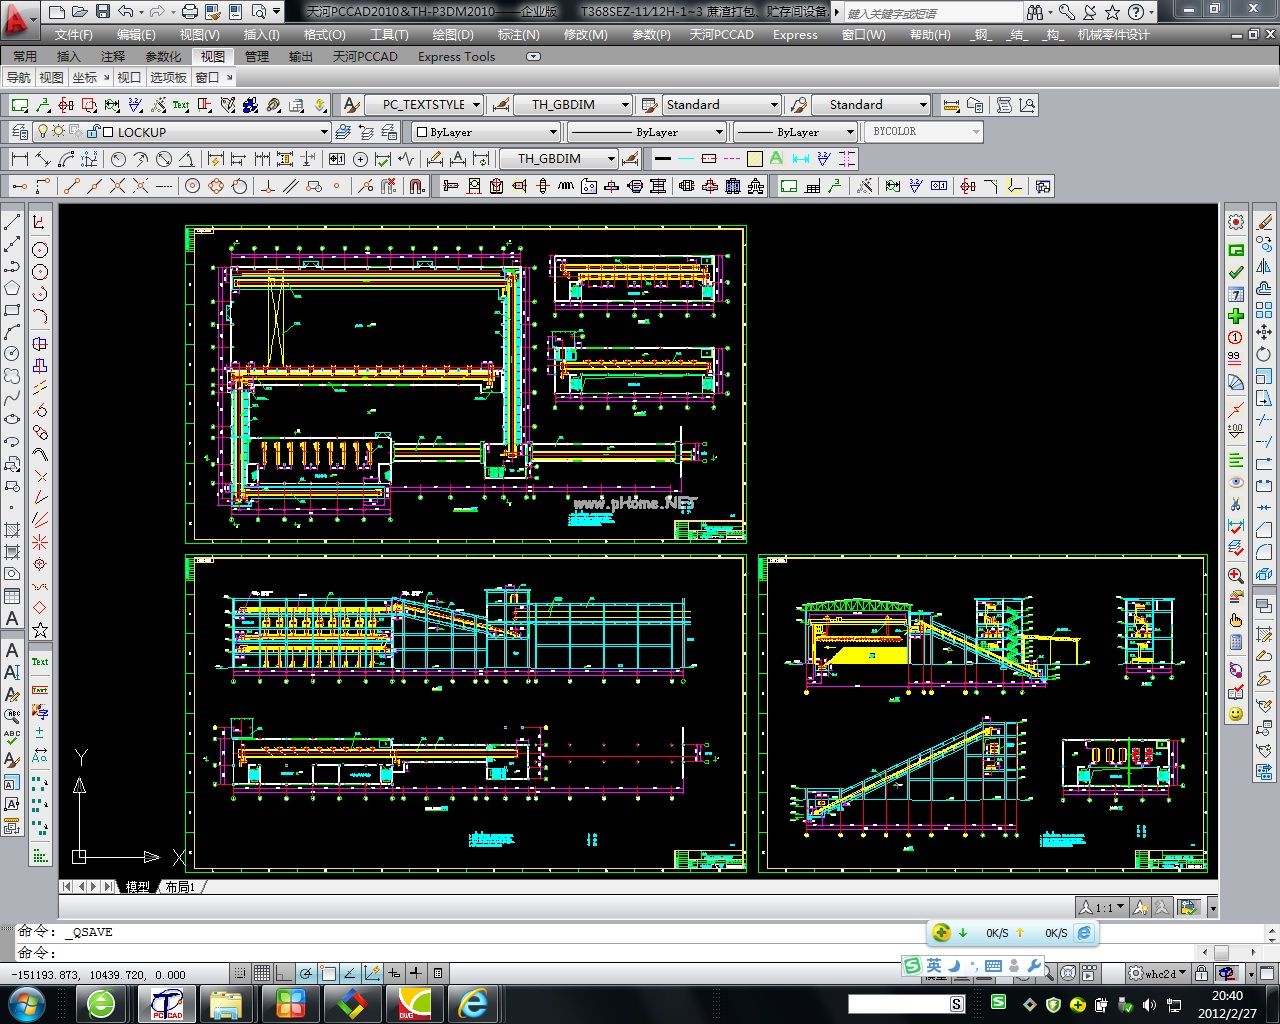The height and width of the screenshot is (1024, 1280).
Task: Click the Print icon in quick access toolbar
Action: coord(190,12)
